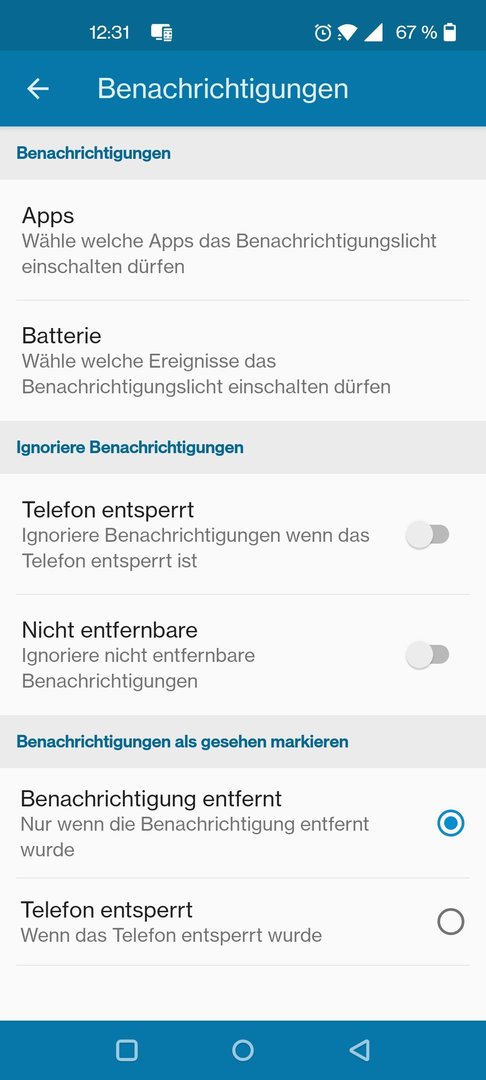This screenshot has height=1080, width=486.
Task: Open the Apps notification light settings
Action: coord(243,240)
